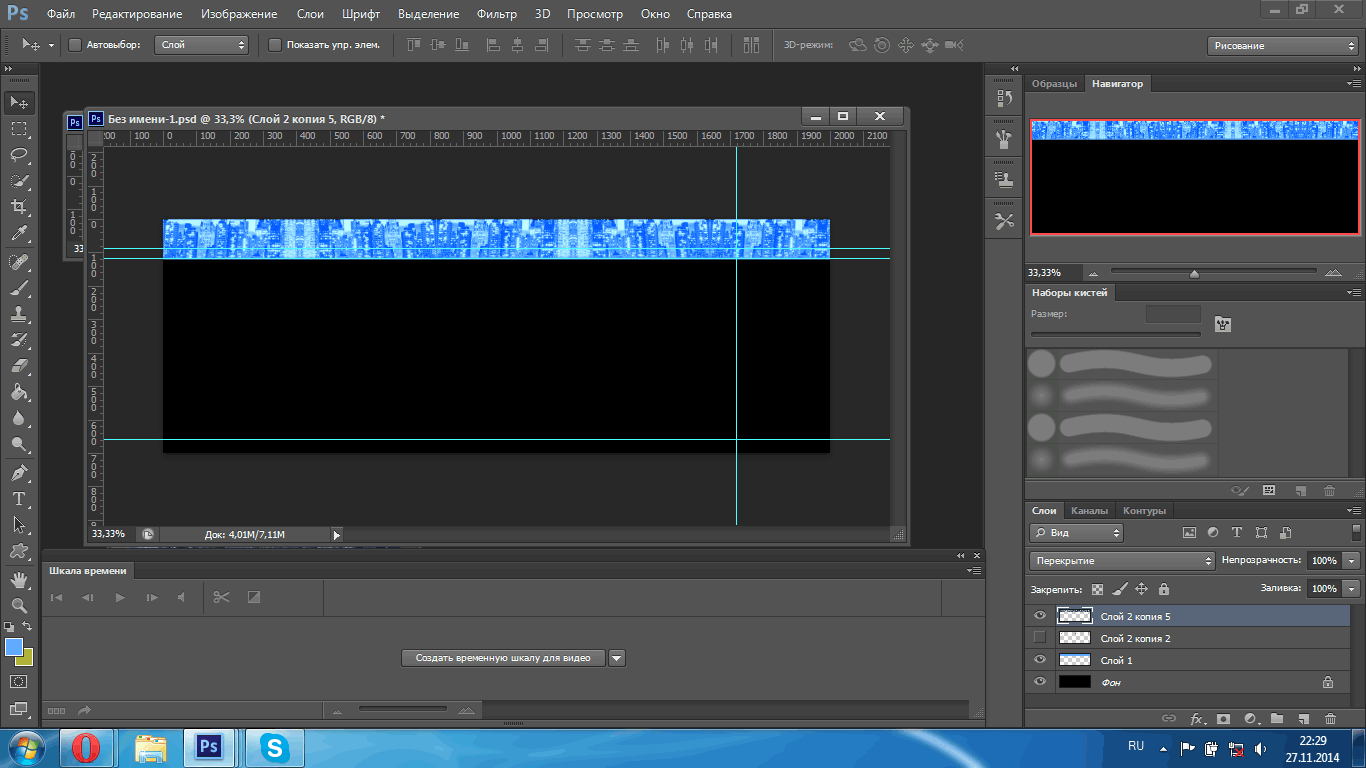Expand the Непрозрачность opacity dropdown arrow
The width and height of the screenshot is (1366, 768).
click(x=1352, y=561)
